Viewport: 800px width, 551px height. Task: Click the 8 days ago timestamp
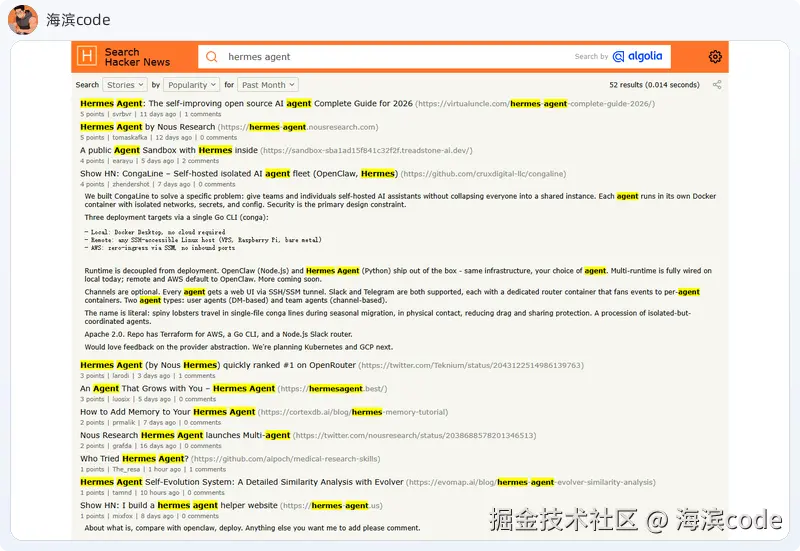point(157,517)
